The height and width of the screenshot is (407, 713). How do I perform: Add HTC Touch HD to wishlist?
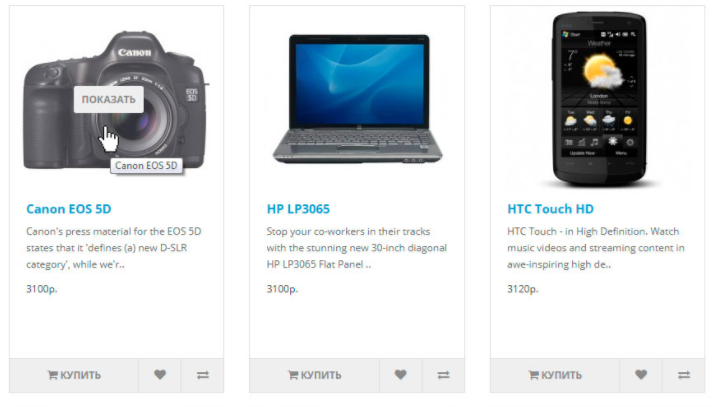[641, 375]
